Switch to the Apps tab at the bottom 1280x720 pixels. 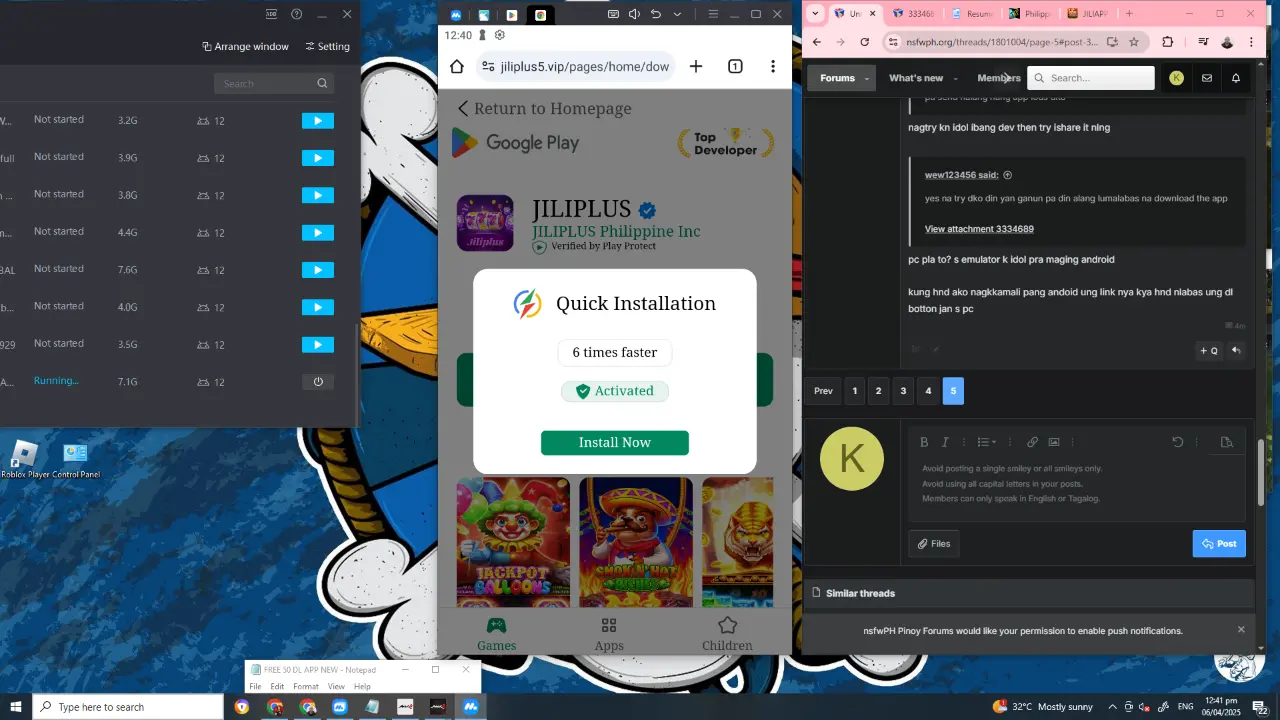609,634
